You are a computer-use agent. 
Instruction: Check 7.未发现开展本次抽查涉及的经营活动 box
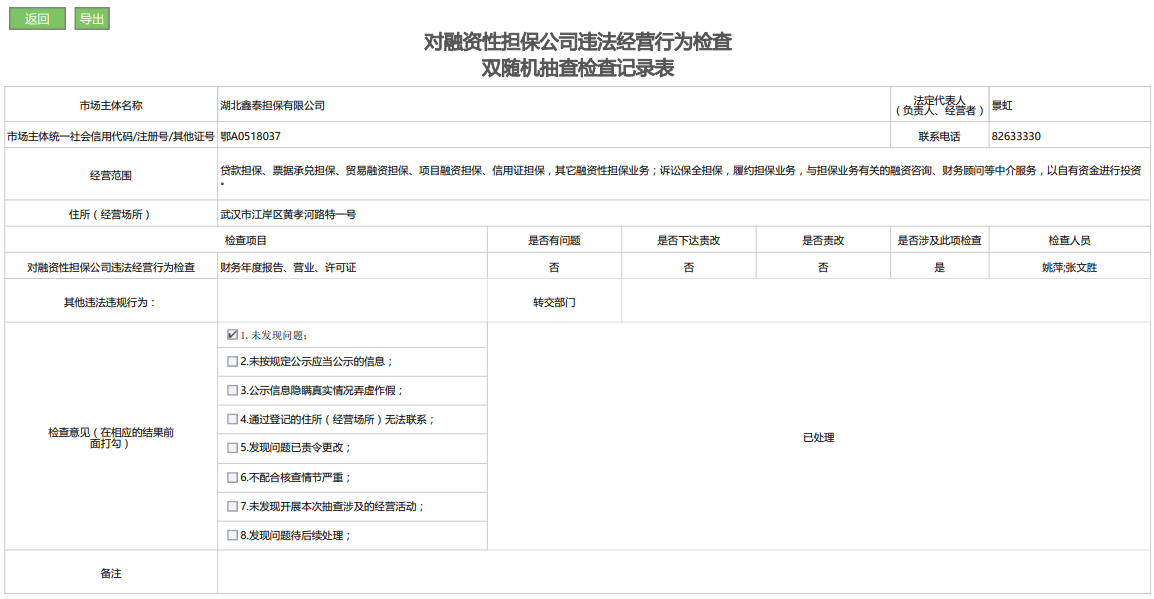pos(233,506)
